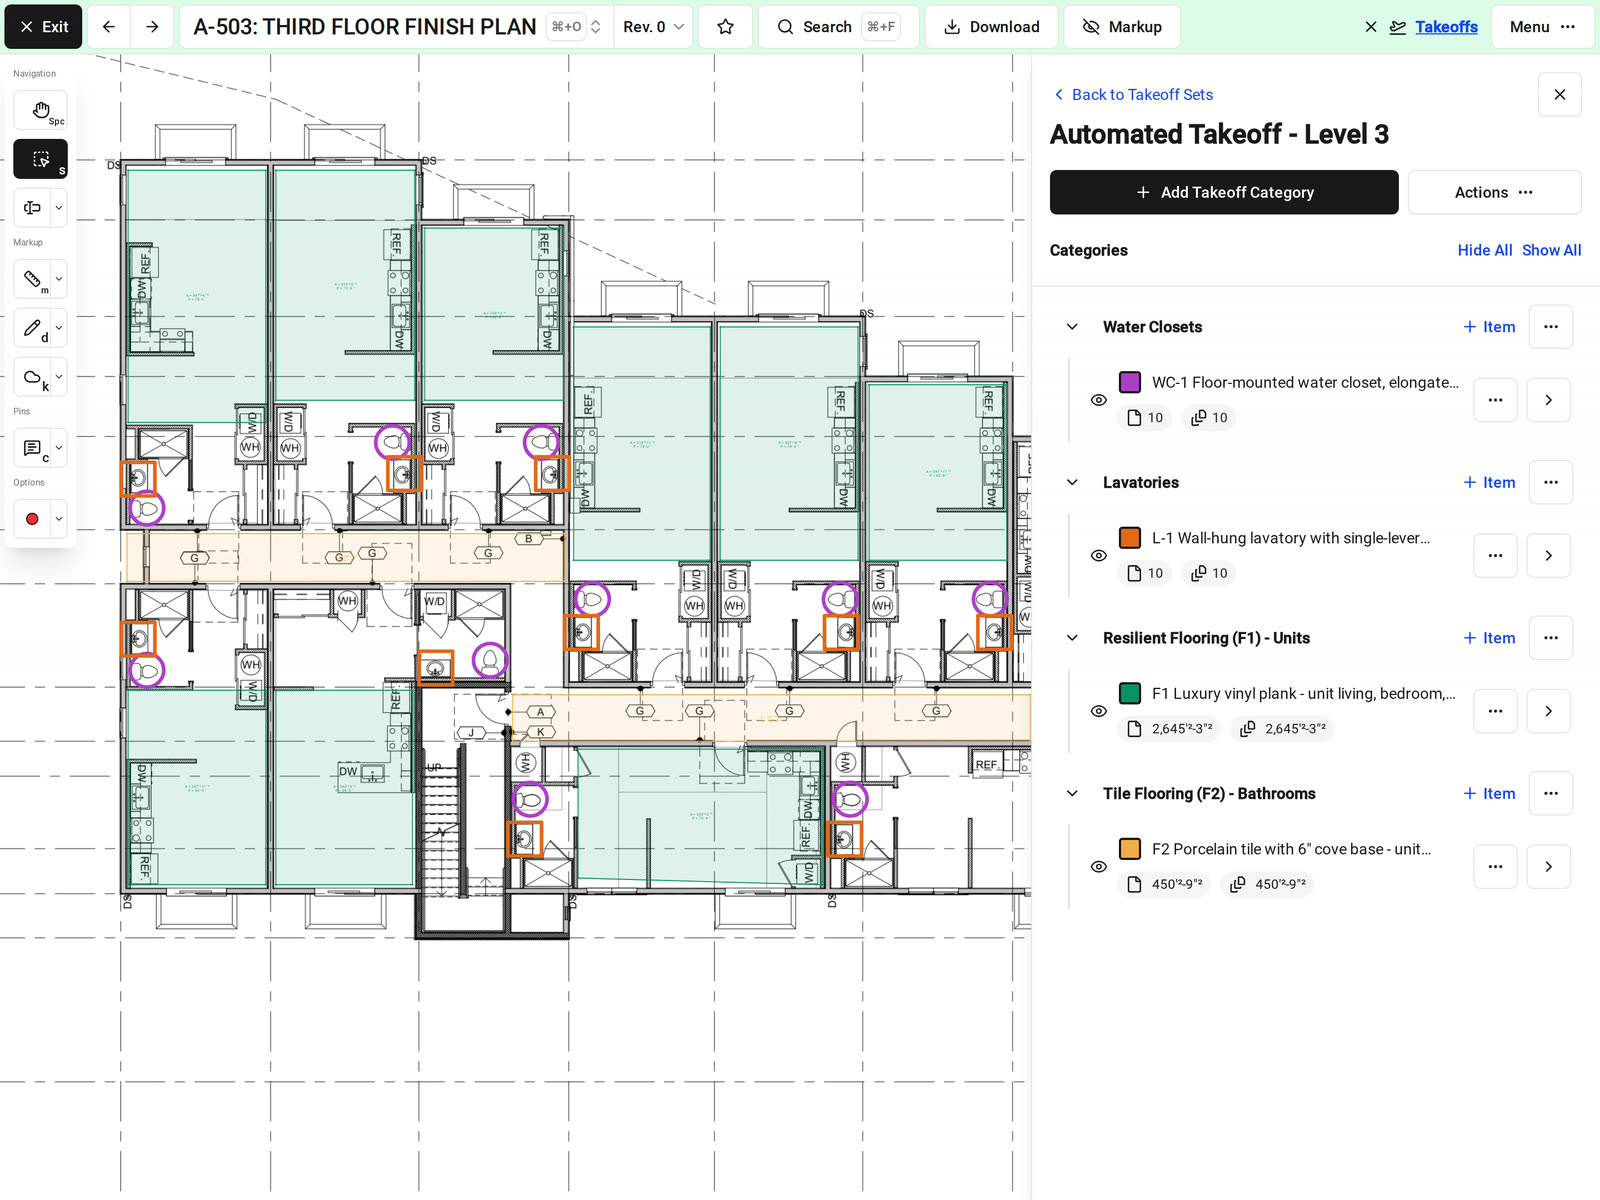Go to previous sheet arrow

click(109, 27)
